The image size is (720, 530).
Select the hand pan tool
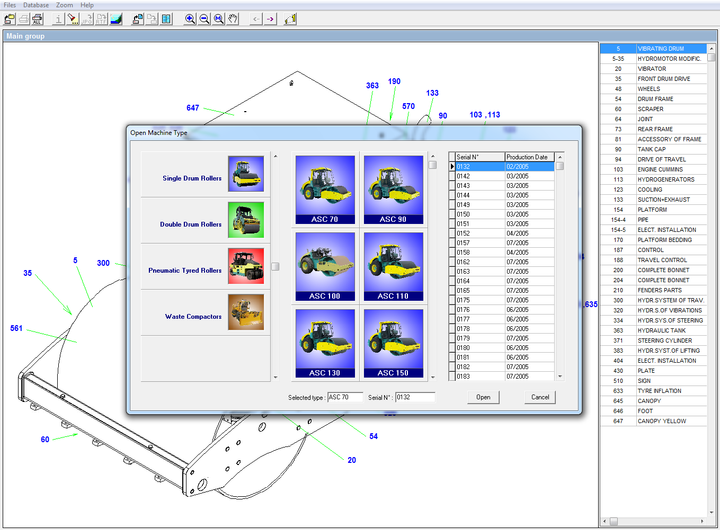(x=233, y=19)
